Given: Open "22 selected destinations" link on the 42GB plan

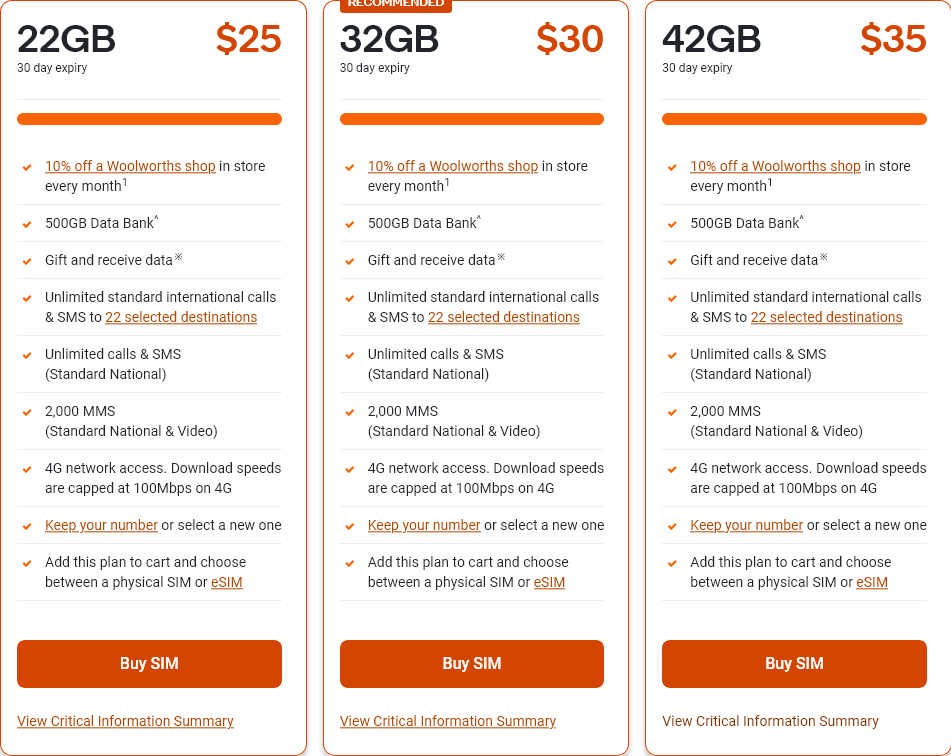Looking at the screenshot, I should point(826,317).
